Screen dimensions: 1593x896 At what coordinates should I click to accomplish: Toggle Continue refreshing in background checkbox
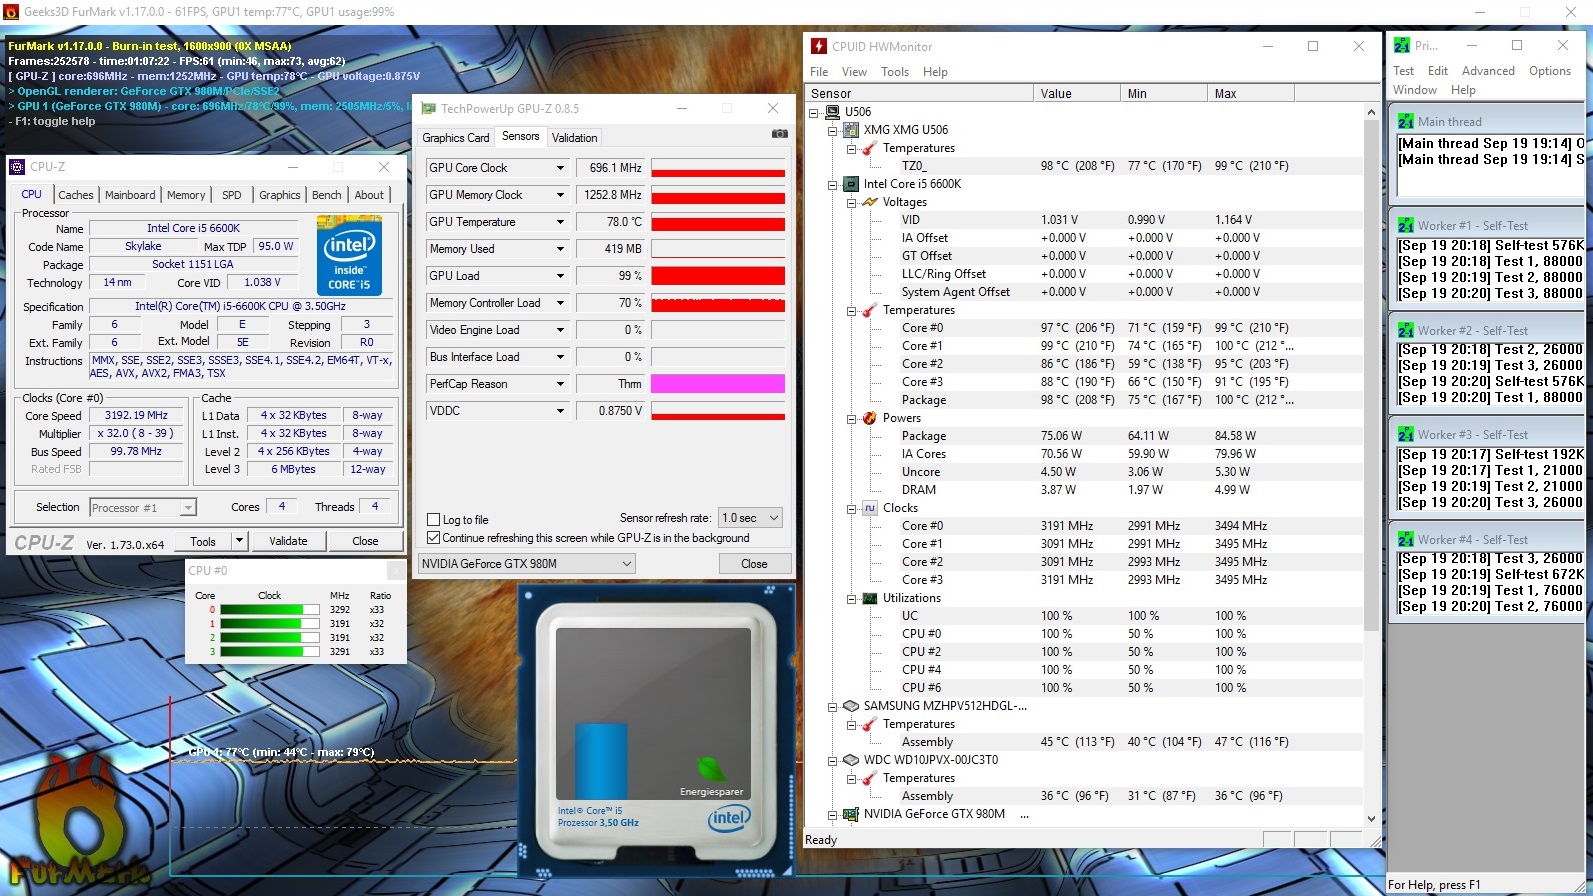(x=434, y=538)
